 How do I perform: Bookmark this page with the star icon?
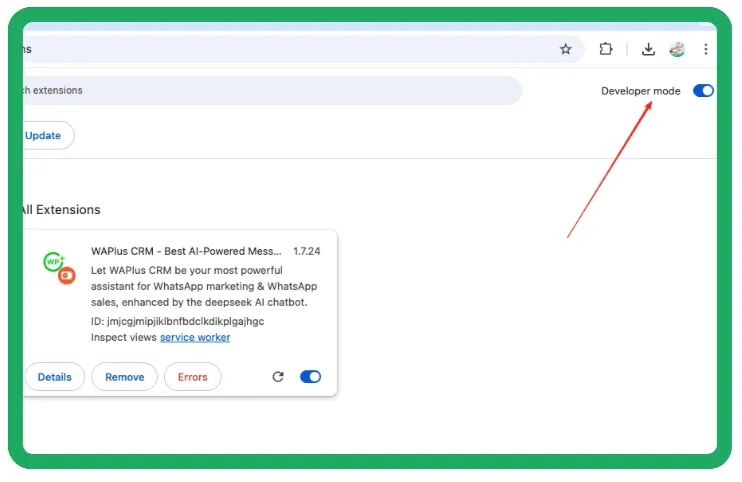566,49
